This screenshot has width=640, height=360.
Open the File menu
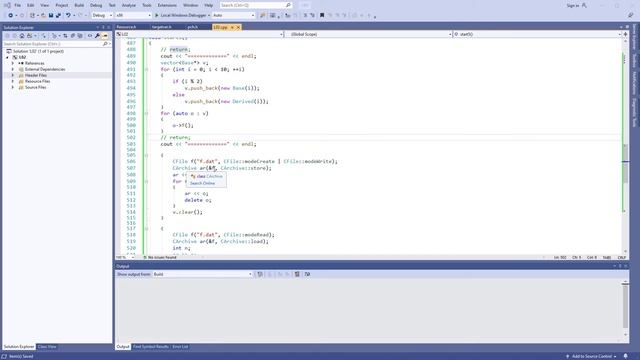(17, 5)
